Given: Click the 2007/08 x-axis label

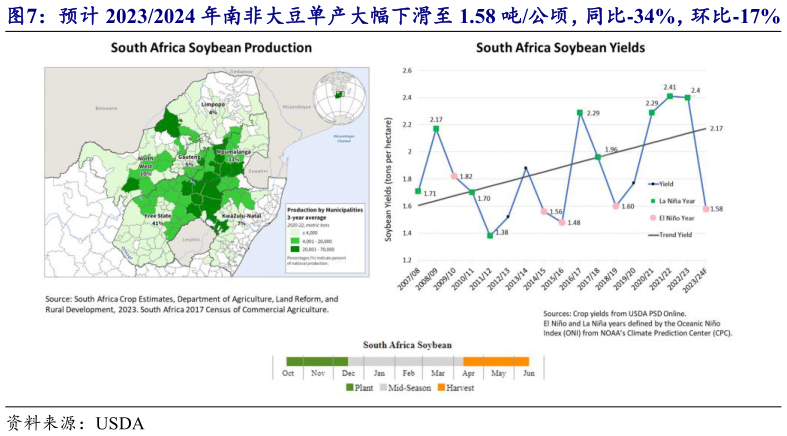Looking at the screenshot, I should [x=408, y=278].
